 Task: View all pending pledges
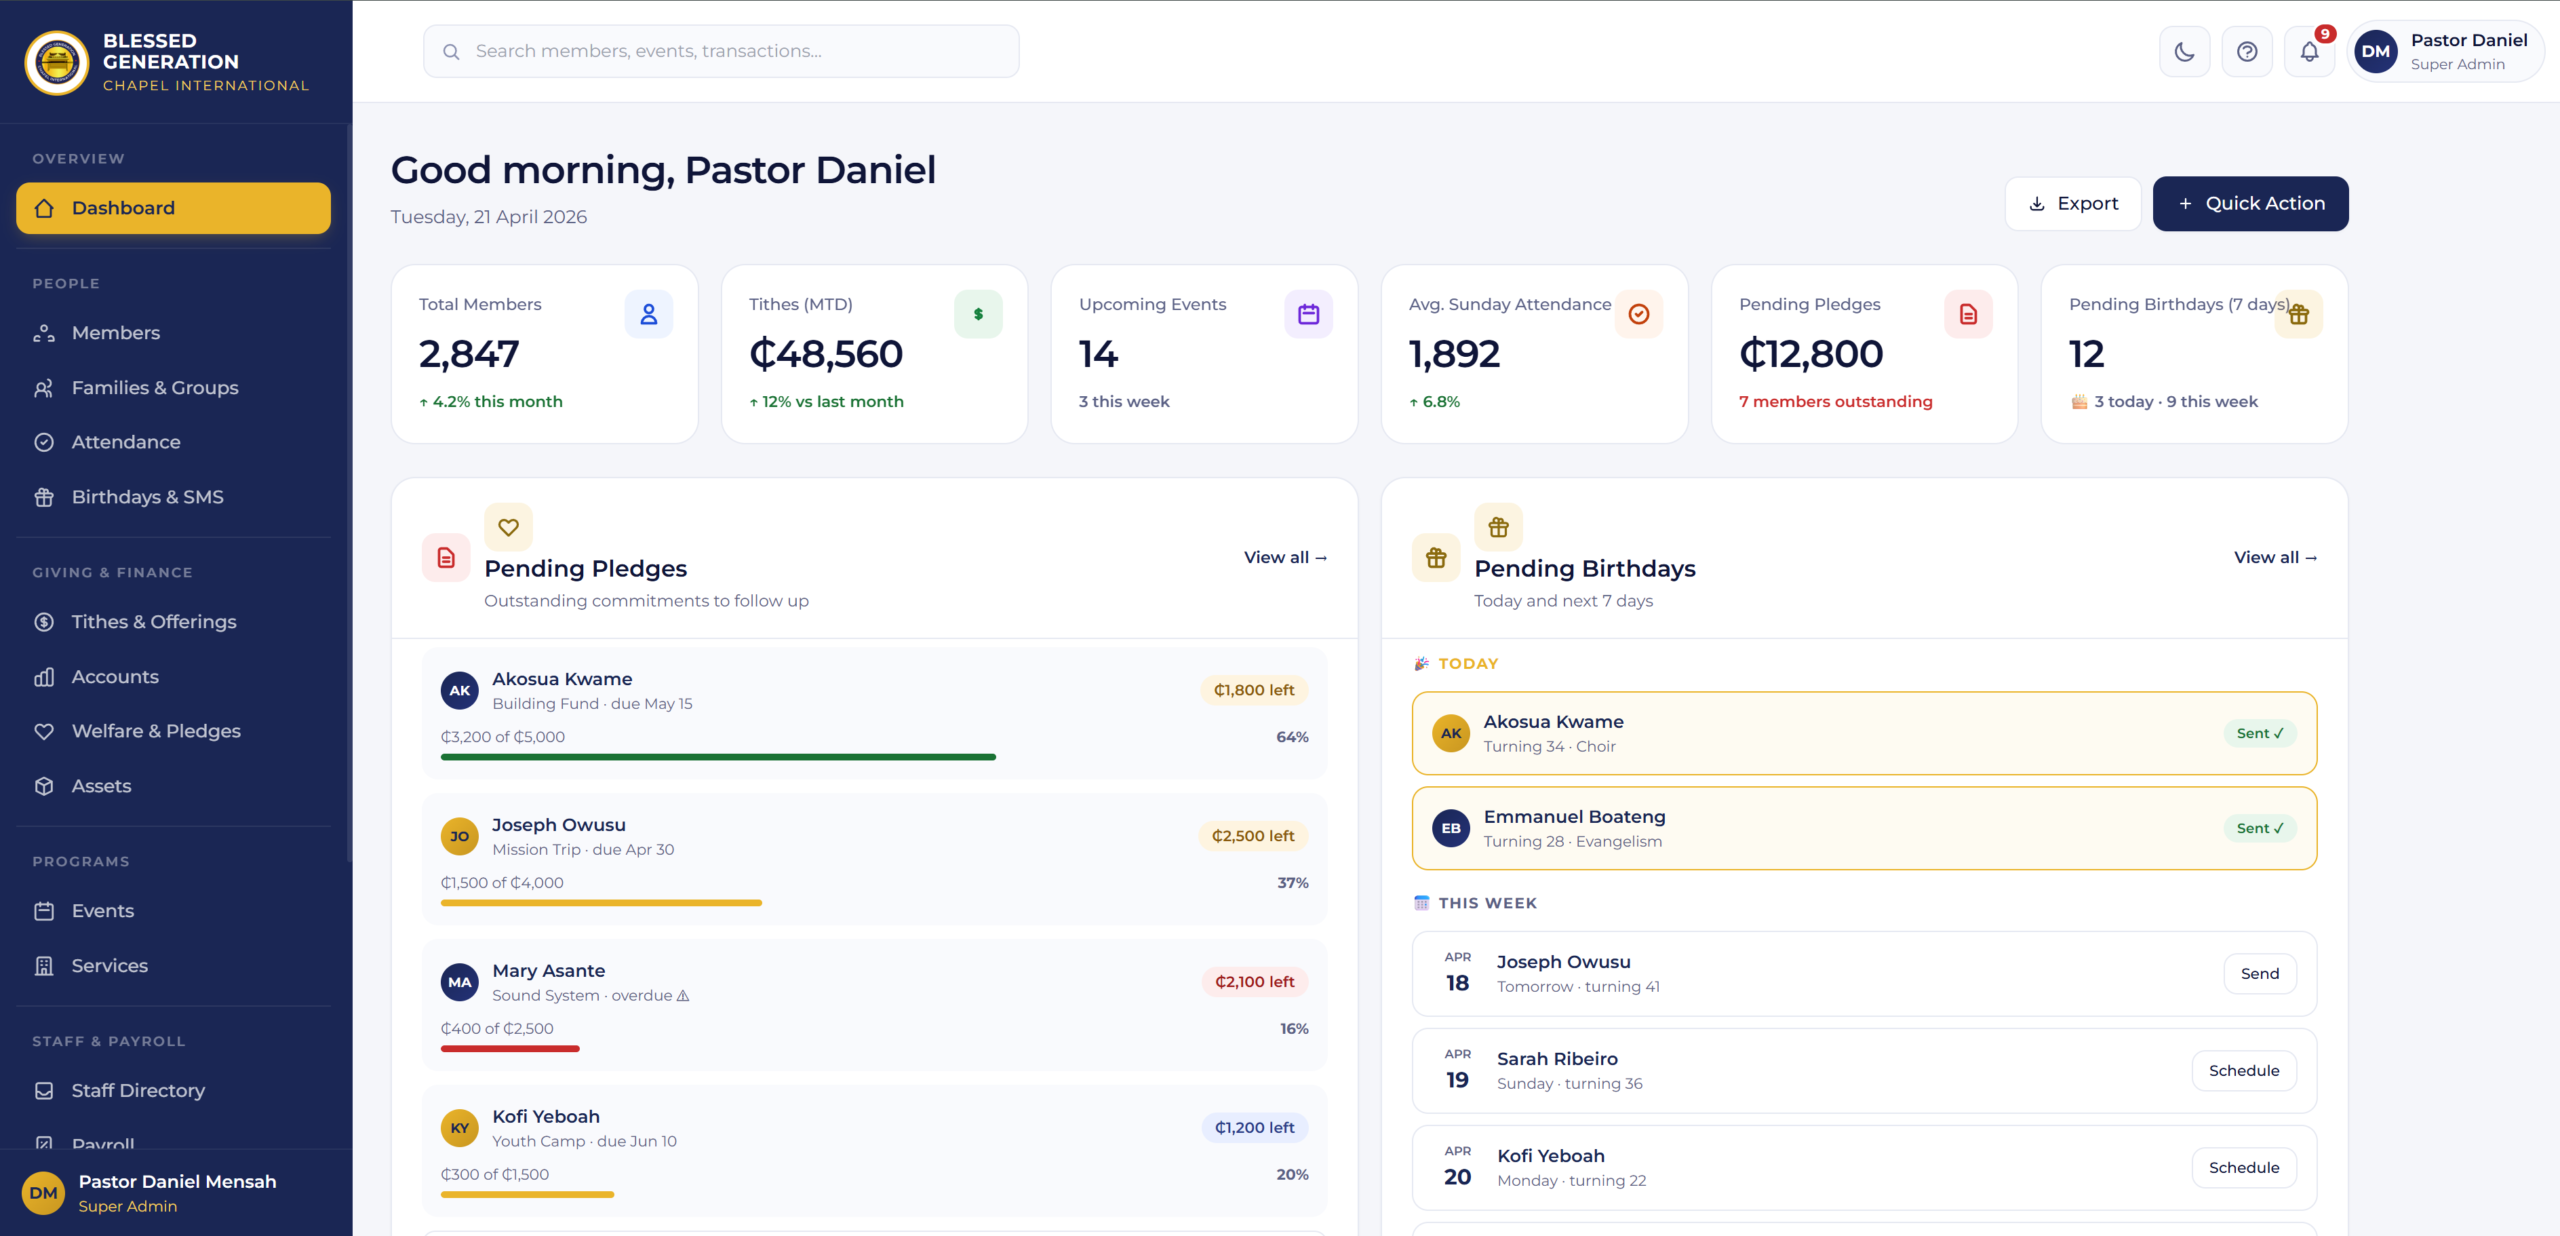1285,558
